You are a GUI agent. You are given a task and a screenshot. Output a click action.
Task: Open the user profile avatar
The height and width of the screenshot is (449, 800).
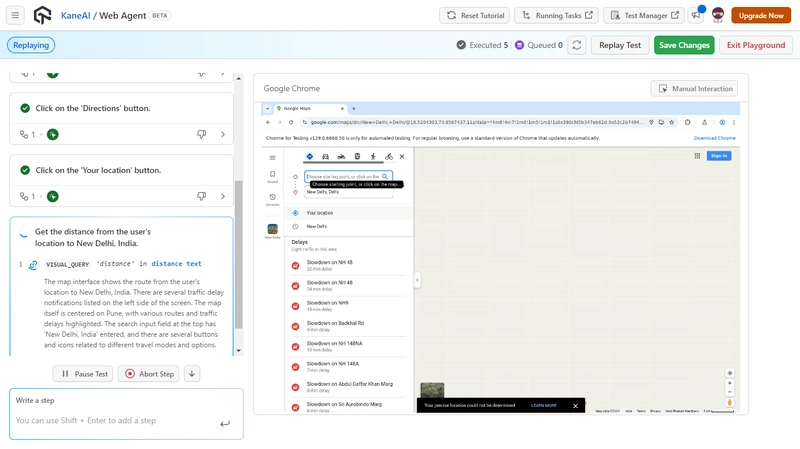tap(718, 15)
